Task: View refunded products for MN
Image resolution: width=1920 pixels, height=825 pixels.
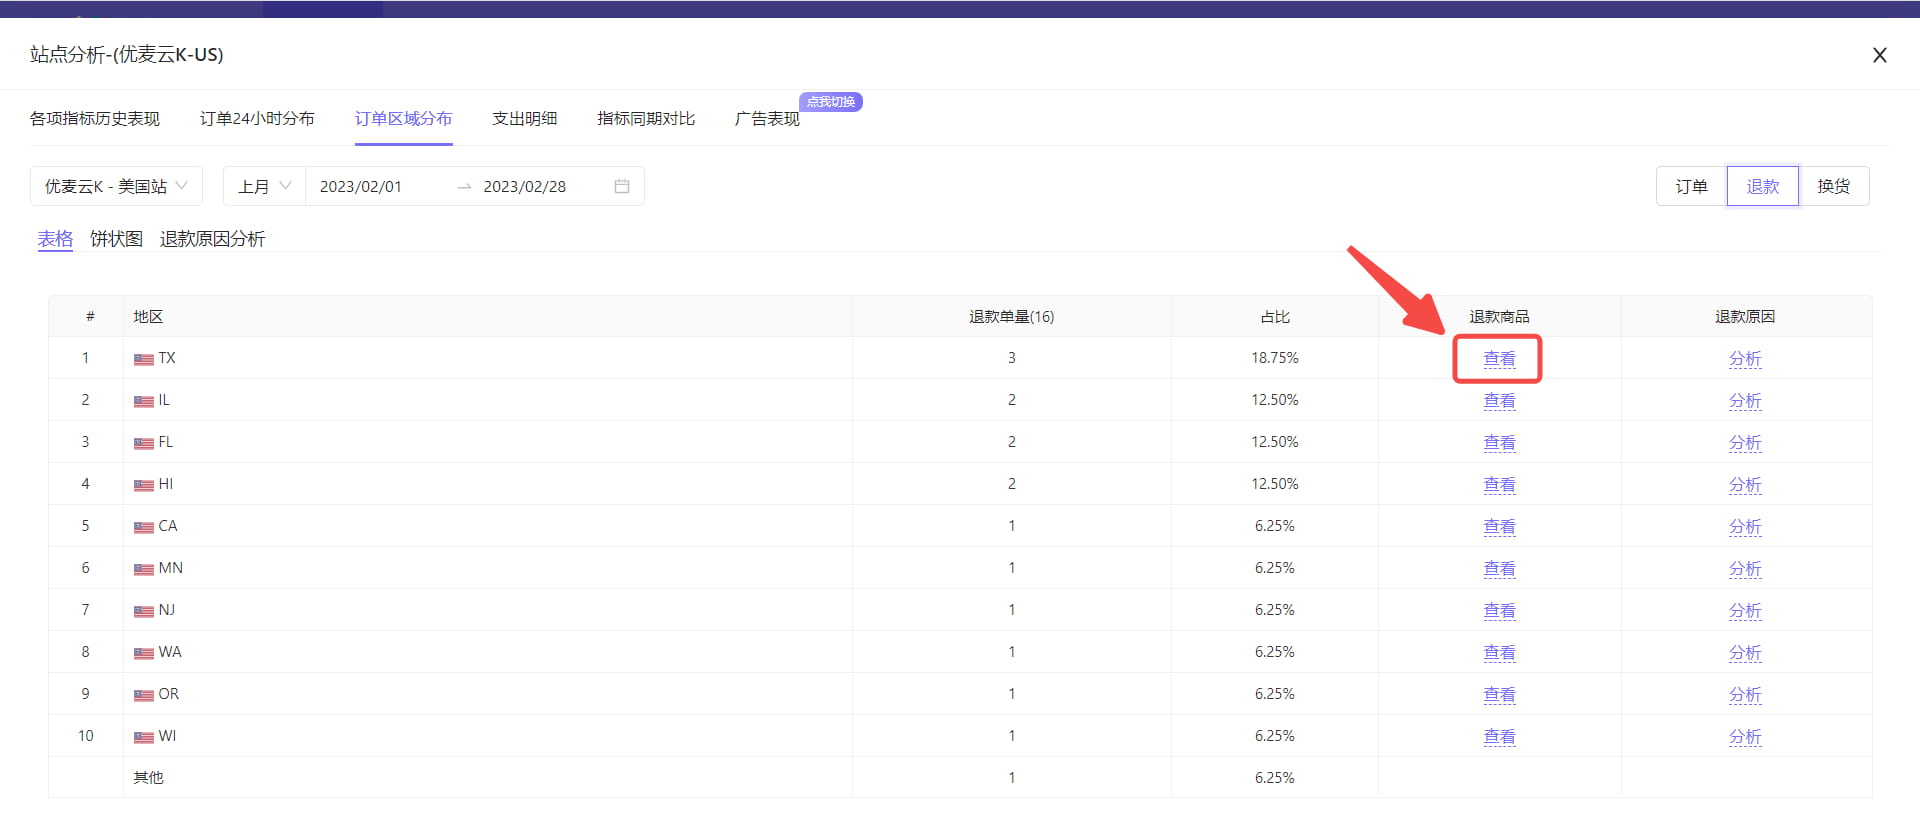Action: pos(1499,568)
